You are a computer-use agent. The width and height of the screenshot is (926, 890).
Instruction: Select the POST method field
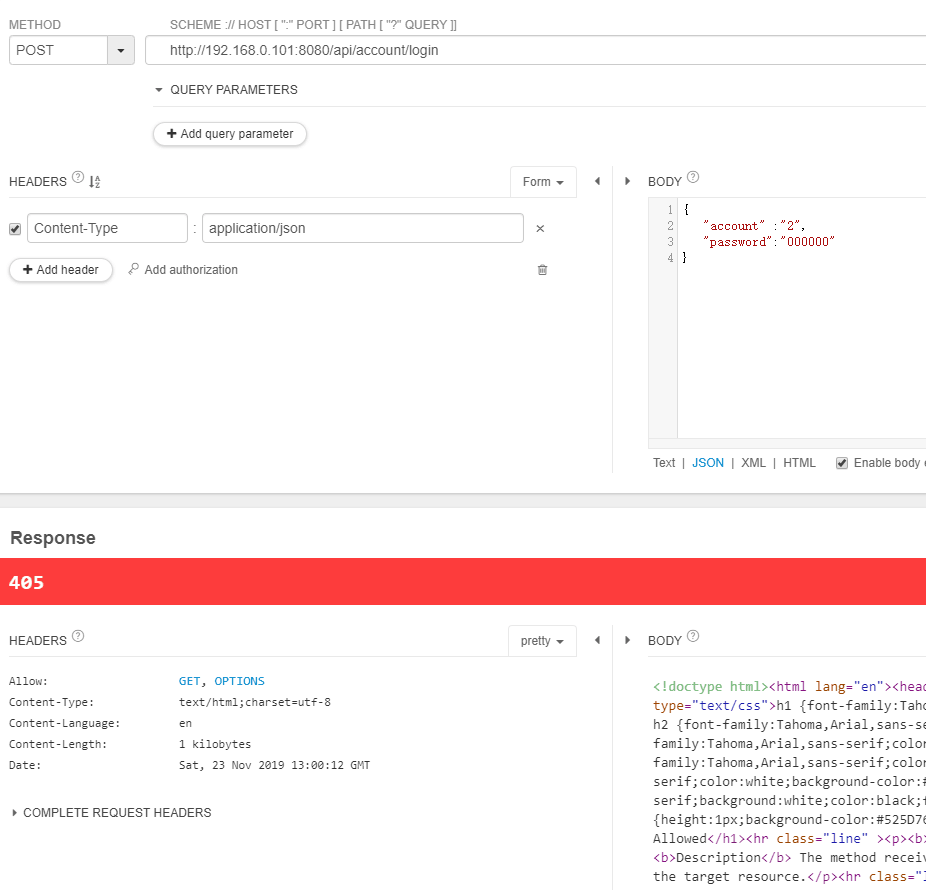tap(58, 51)
